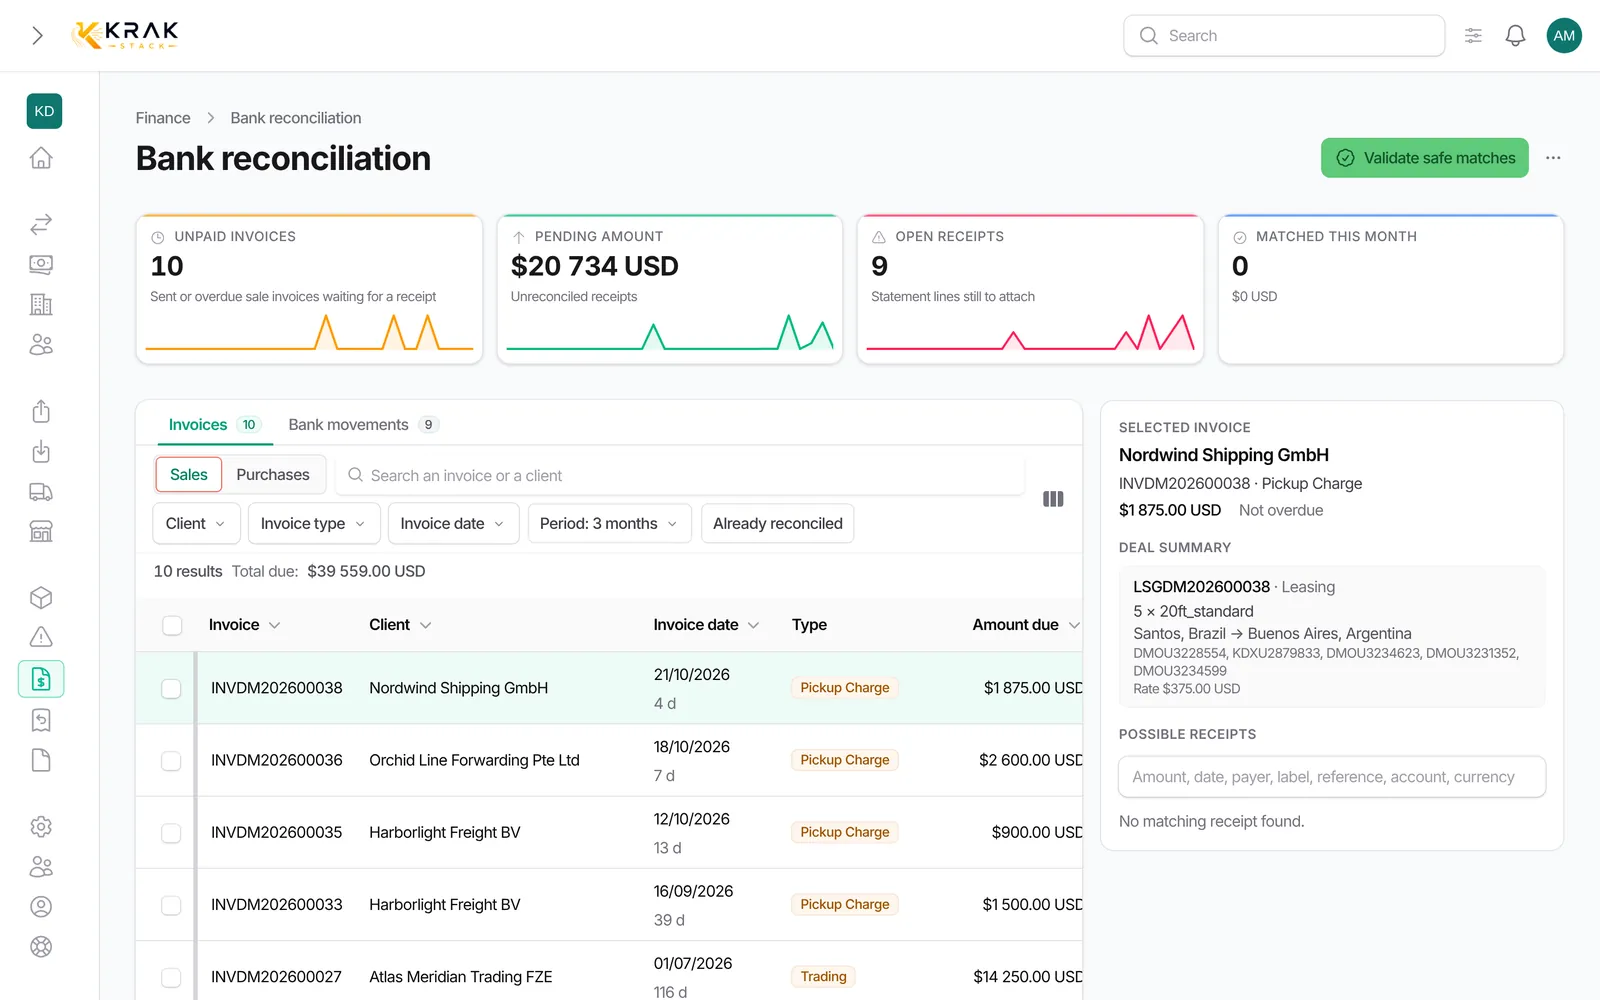Sort by the Invoice date column header
This screenshot has height=1000, width=1600.
click(706, 625)
